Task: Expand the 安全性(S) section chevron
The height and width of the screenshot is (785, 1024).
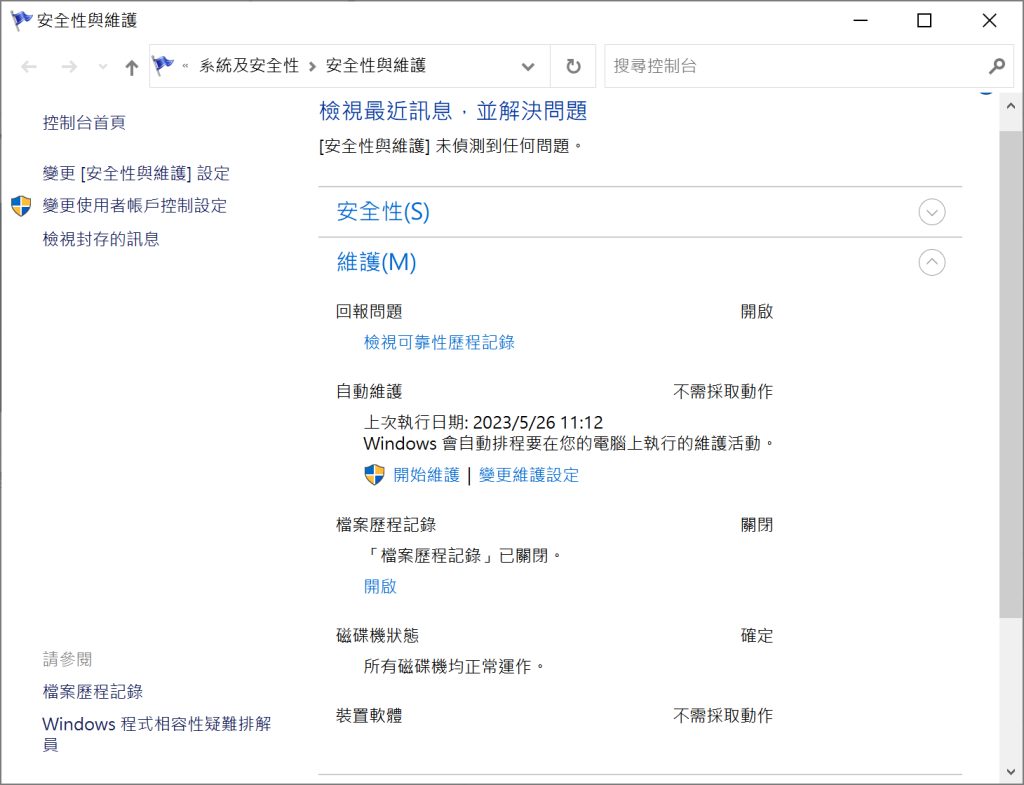Action: tap(931, 212)
